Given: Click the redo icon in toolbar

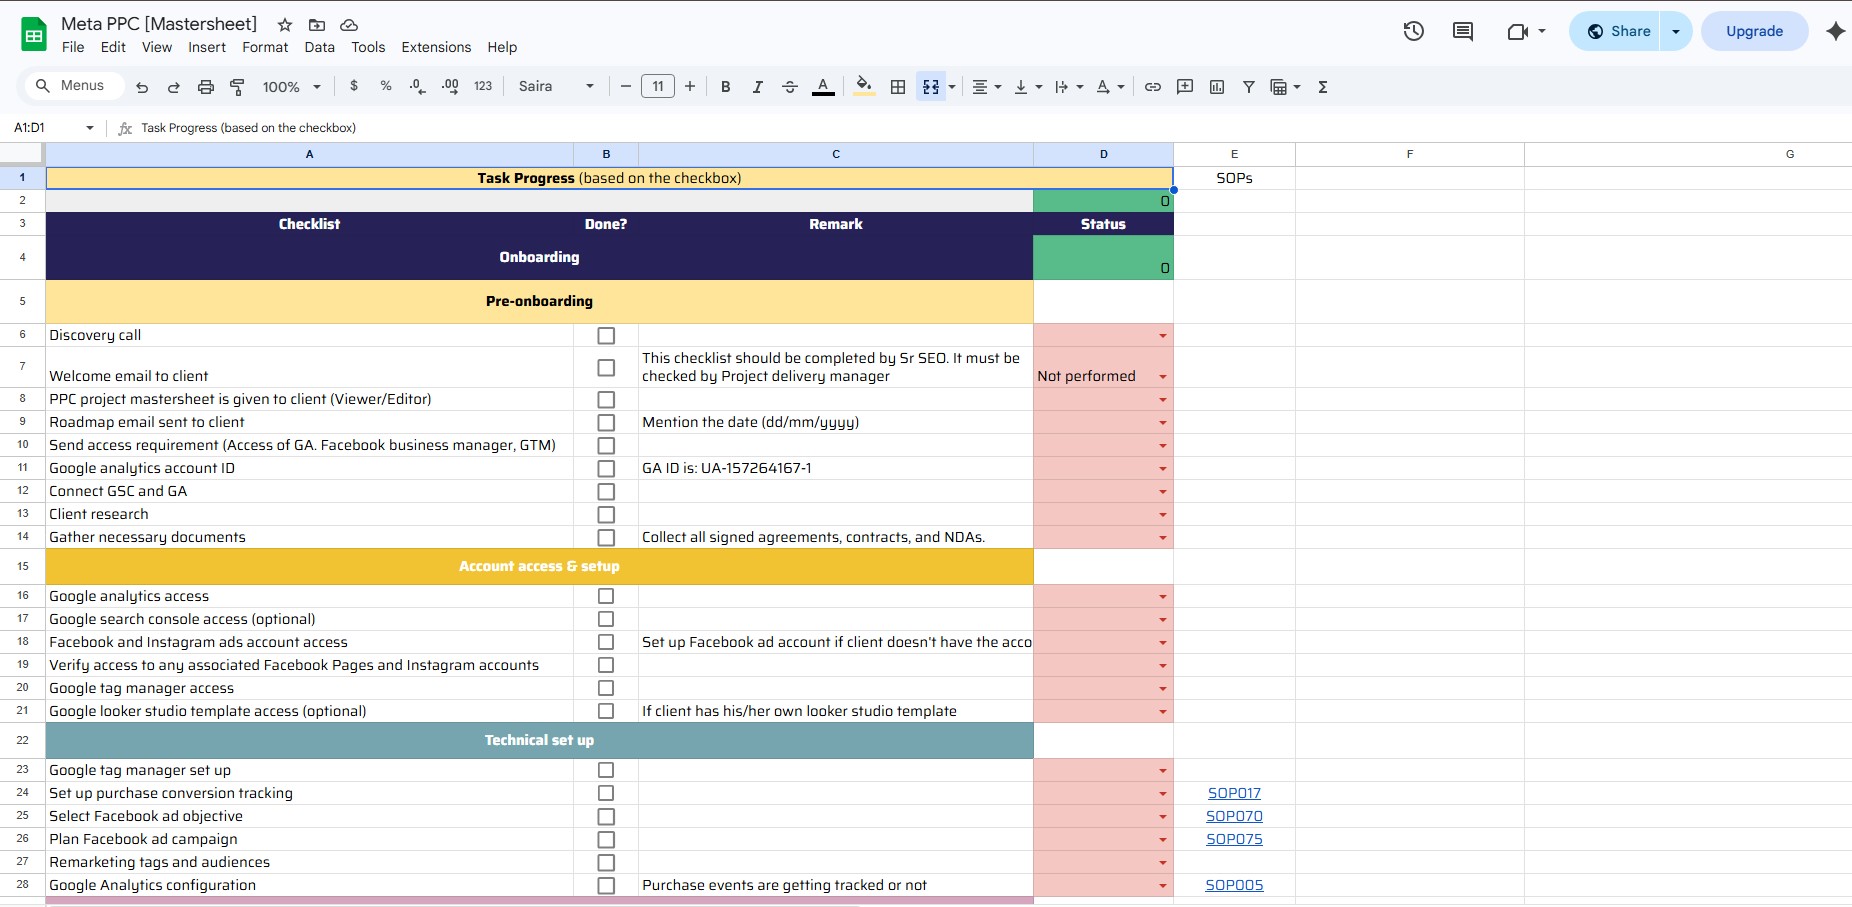Looking at the screenshot, I should point(174,87).
